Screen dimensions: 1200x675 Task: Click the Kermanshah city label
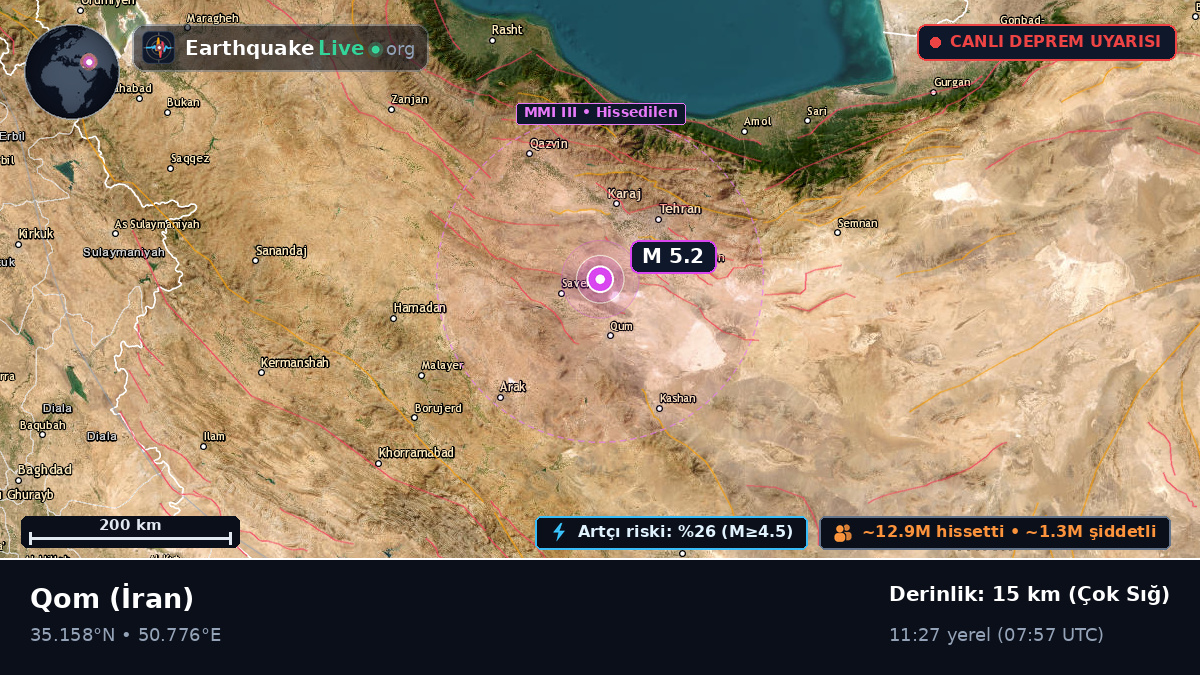tap(294, 362)
